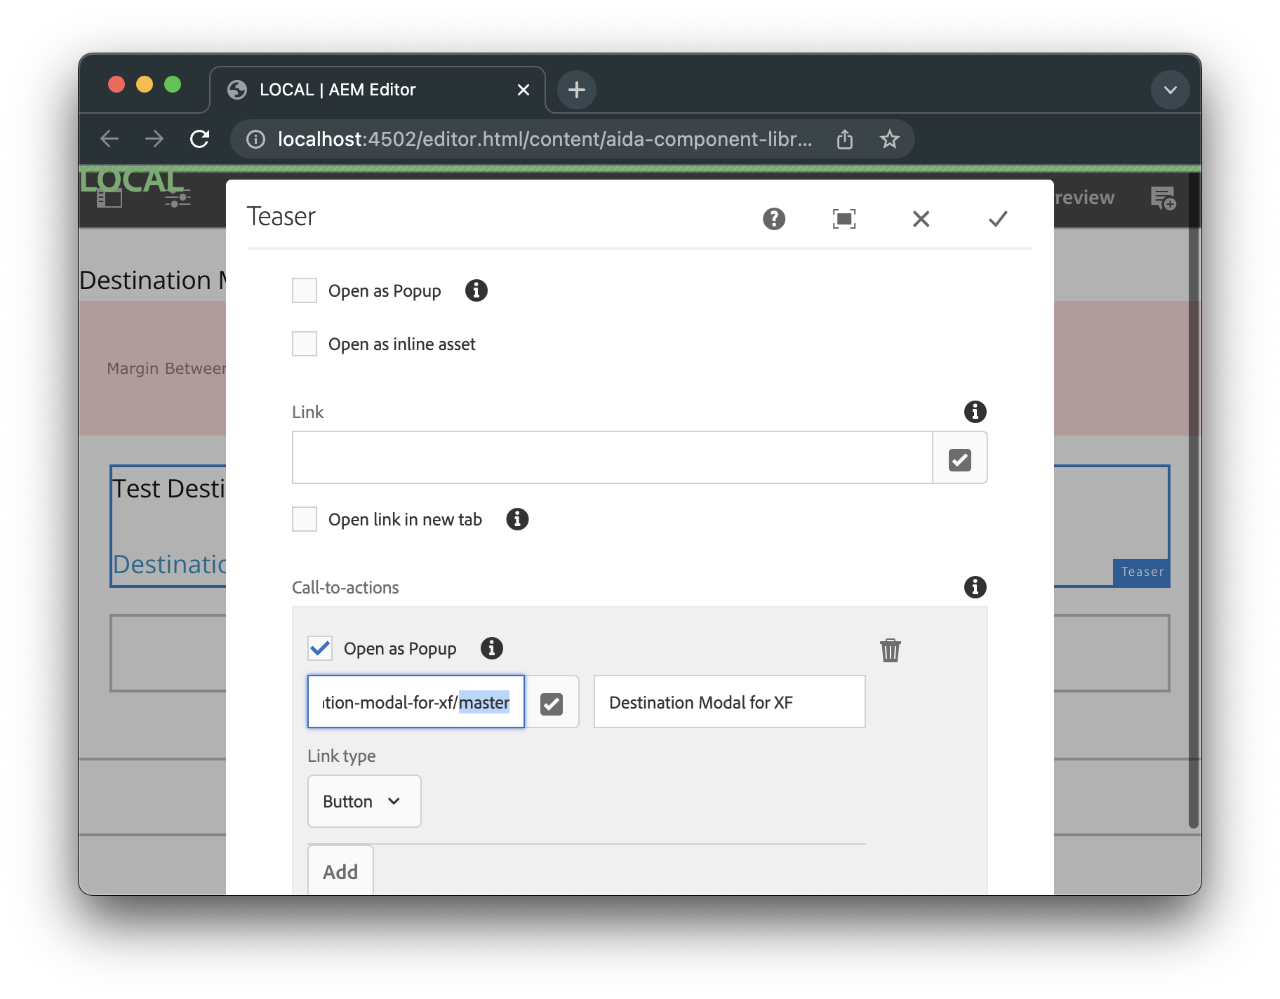Open path picker for call-to-action link
Viewport: 1280px width, 999px height.
tap(551, 703)
